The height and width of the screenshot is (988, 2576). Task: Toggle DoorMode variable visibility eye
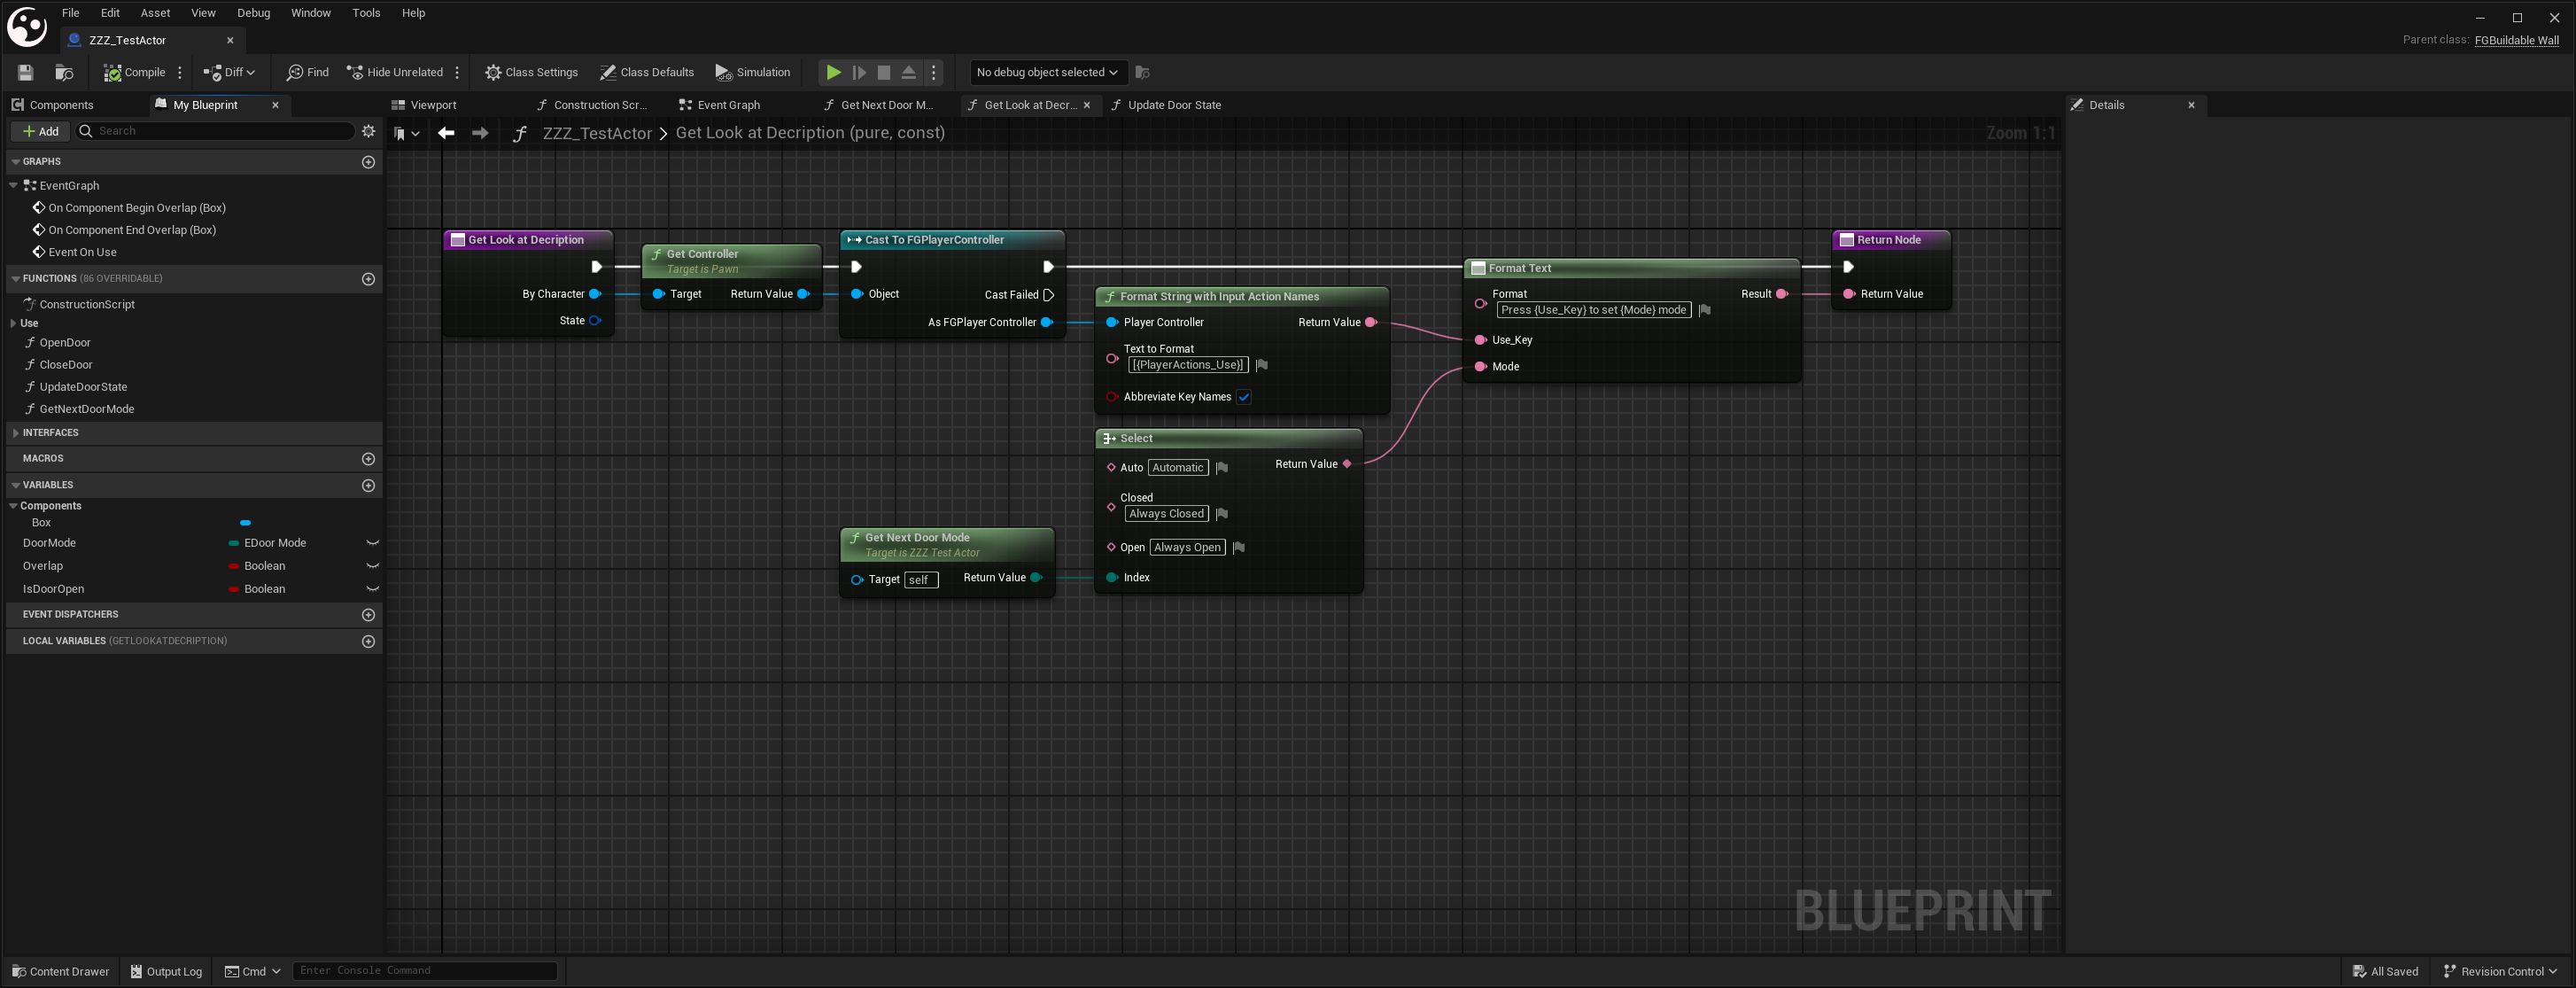tap(372, 543)
